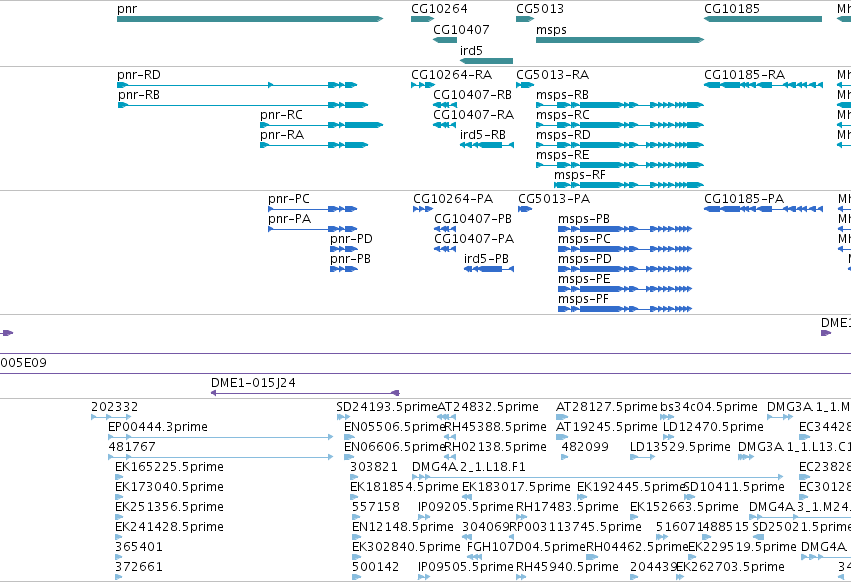The image size is (851, 582).
Task: Select the ird5-PB protein label
Action: (486, 259)
